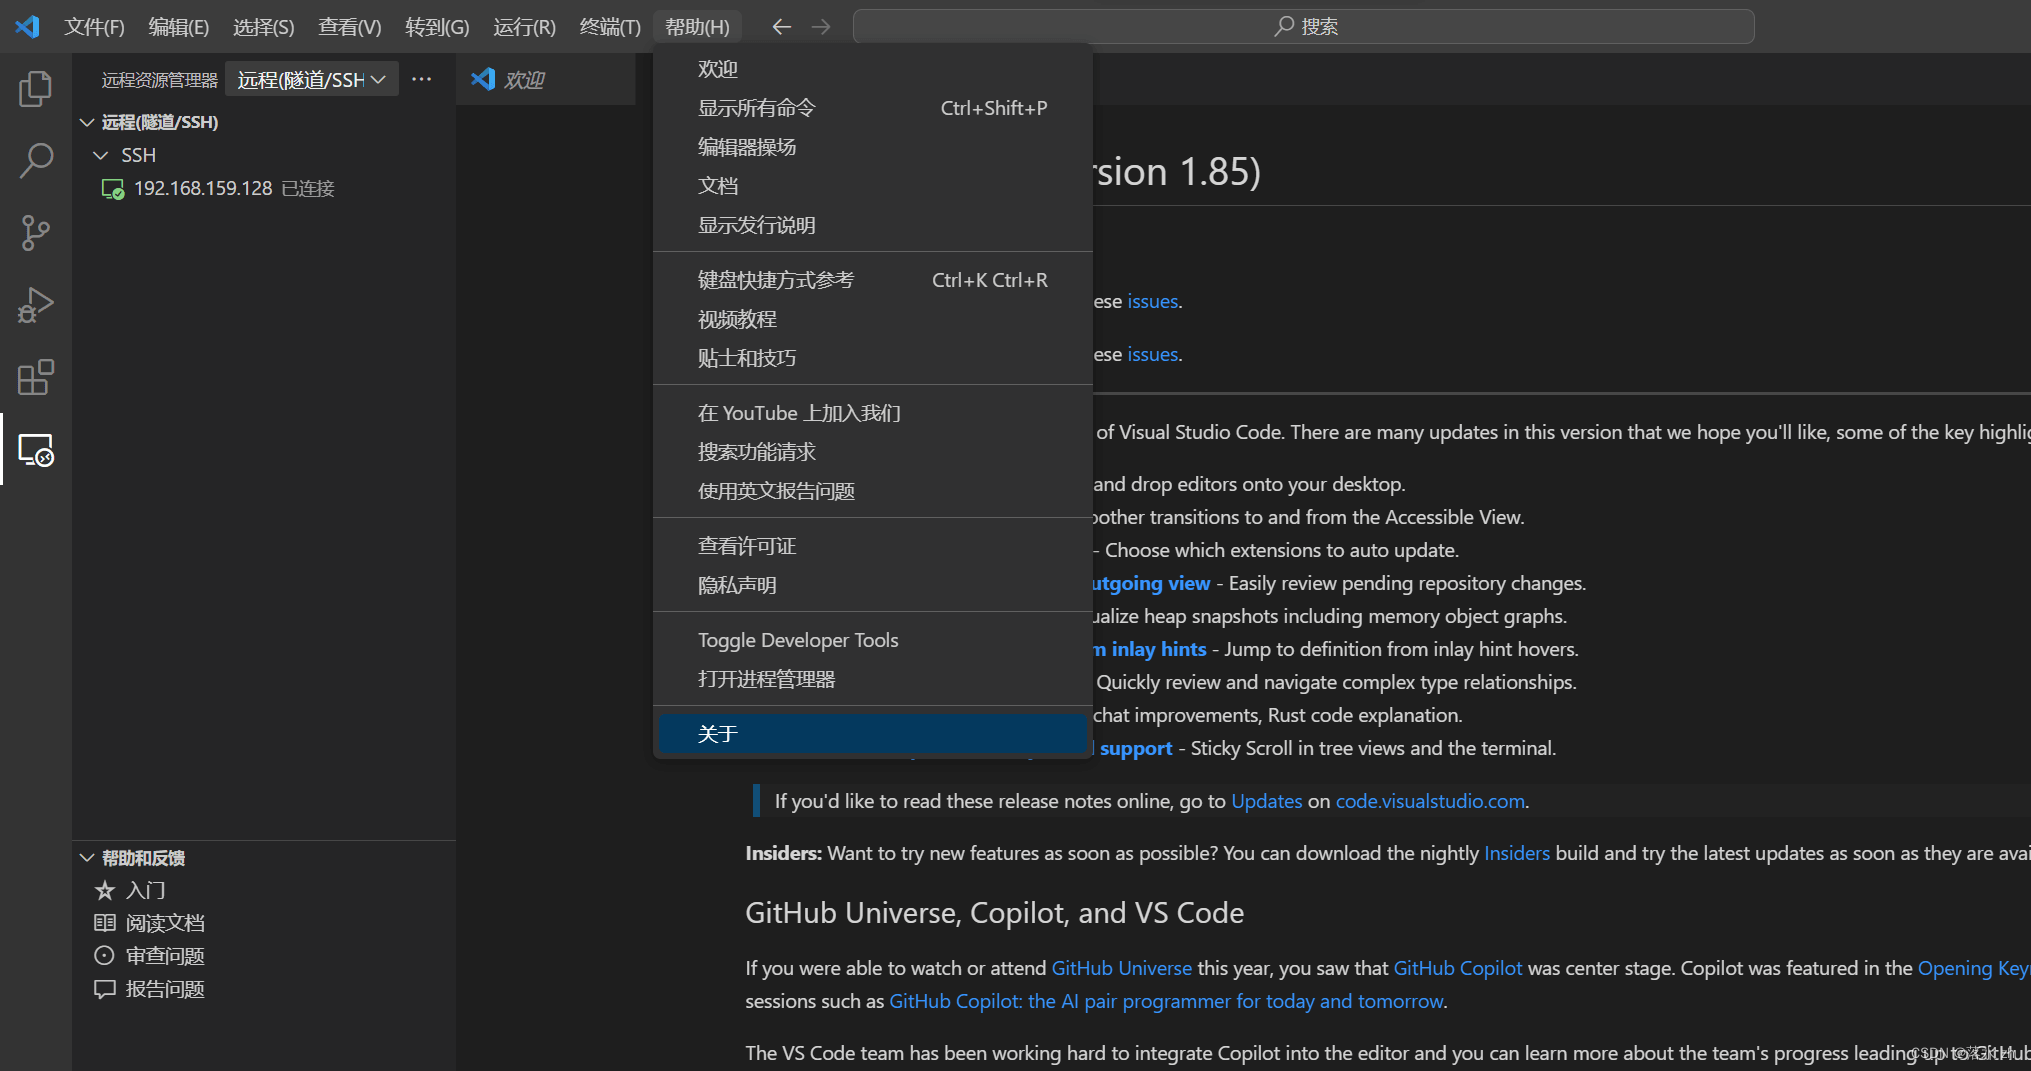
Task: Open 审查问题 in help and feedback
Action: tap(265, 956)
